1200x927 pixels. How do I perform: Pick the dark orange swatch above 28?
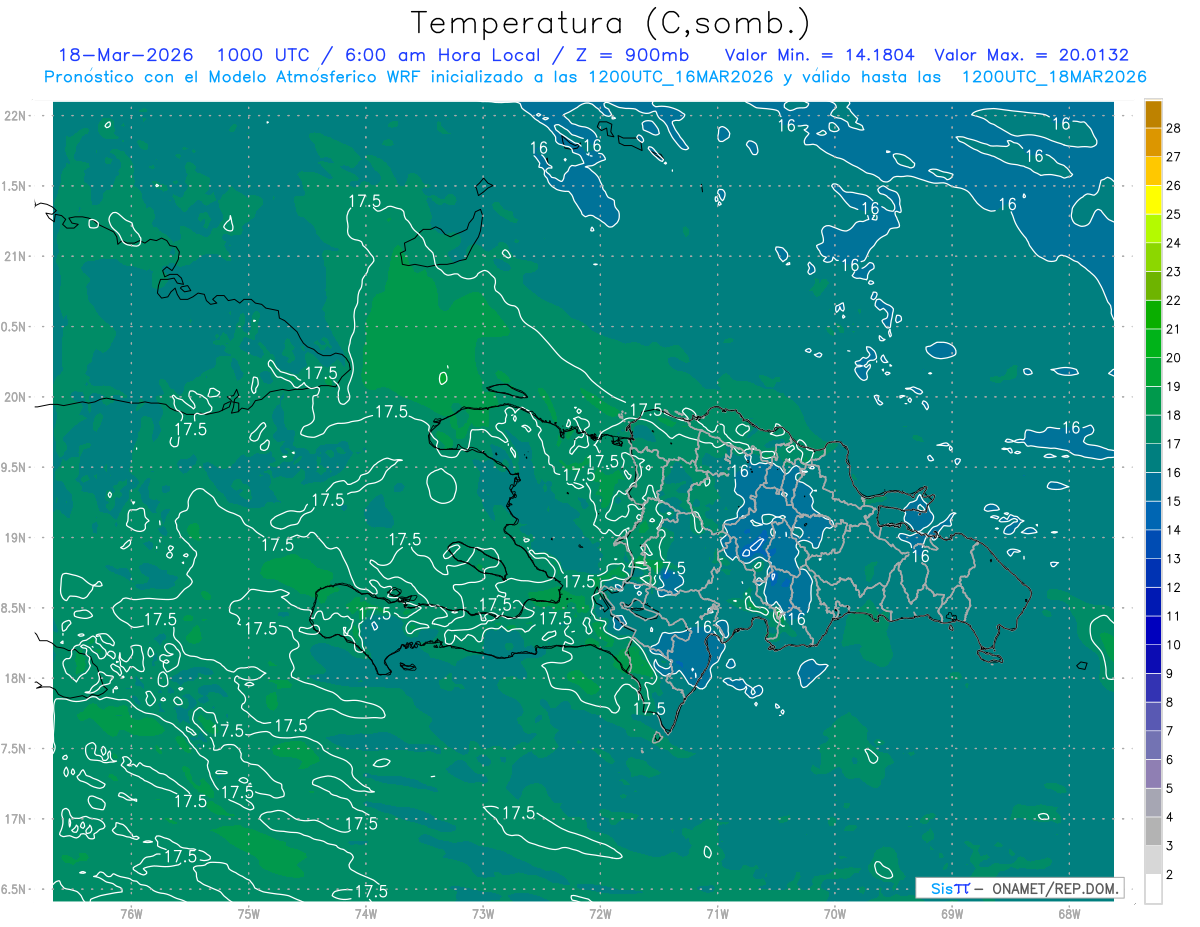(x=1153, y=113)
